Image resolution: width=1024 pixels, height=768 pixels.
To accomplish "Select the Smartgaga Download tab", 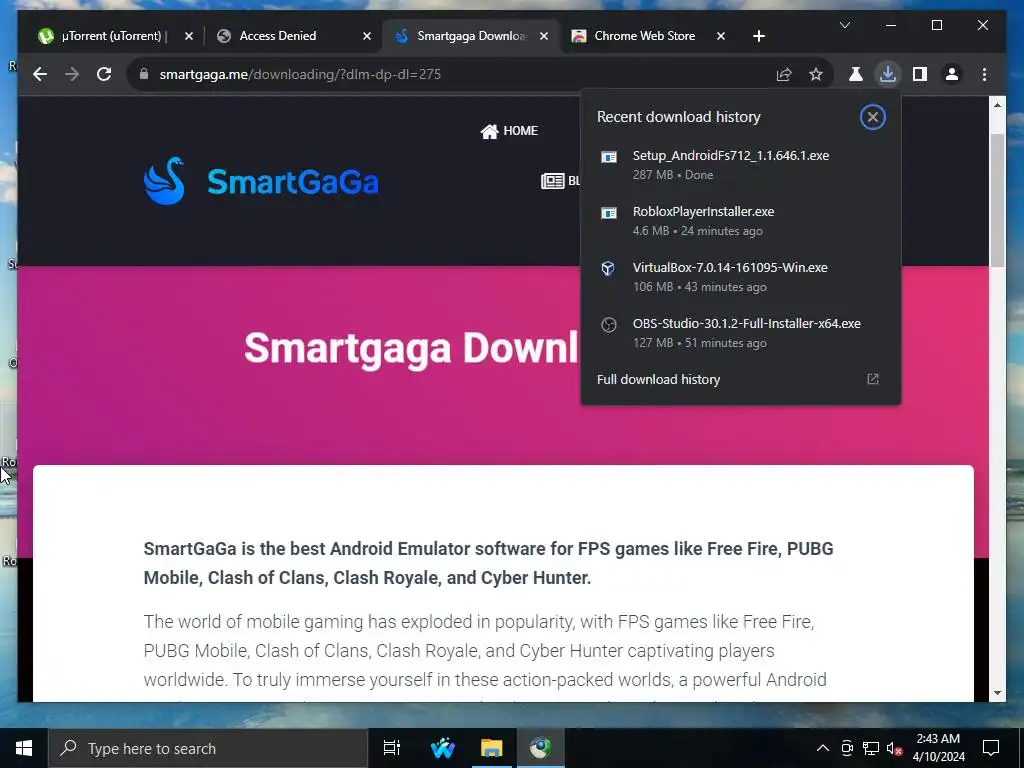I will coord(470,36).
